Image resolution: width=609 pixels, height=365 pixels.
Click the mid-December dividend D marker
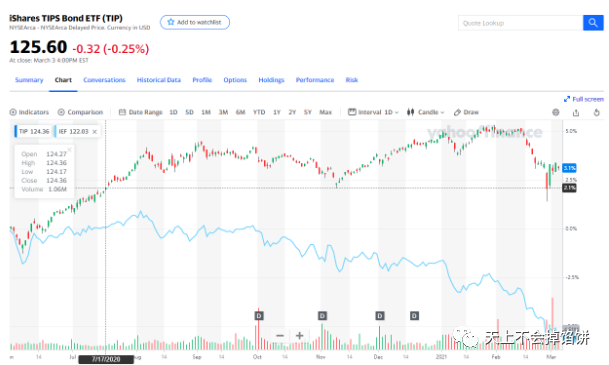click(x=414, y=316)
